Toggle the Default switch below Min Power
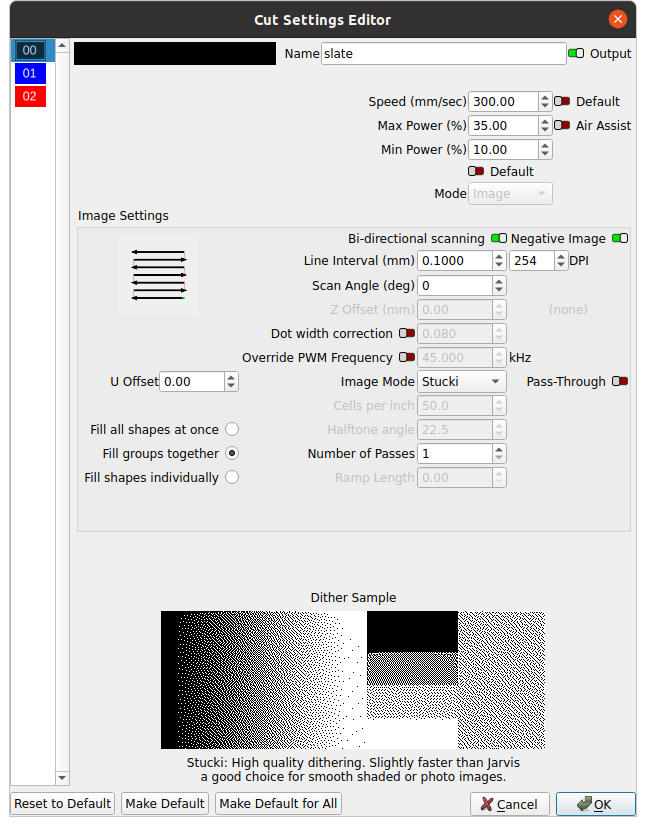Screen dimensions: 646x826 [x=476, y=171]
